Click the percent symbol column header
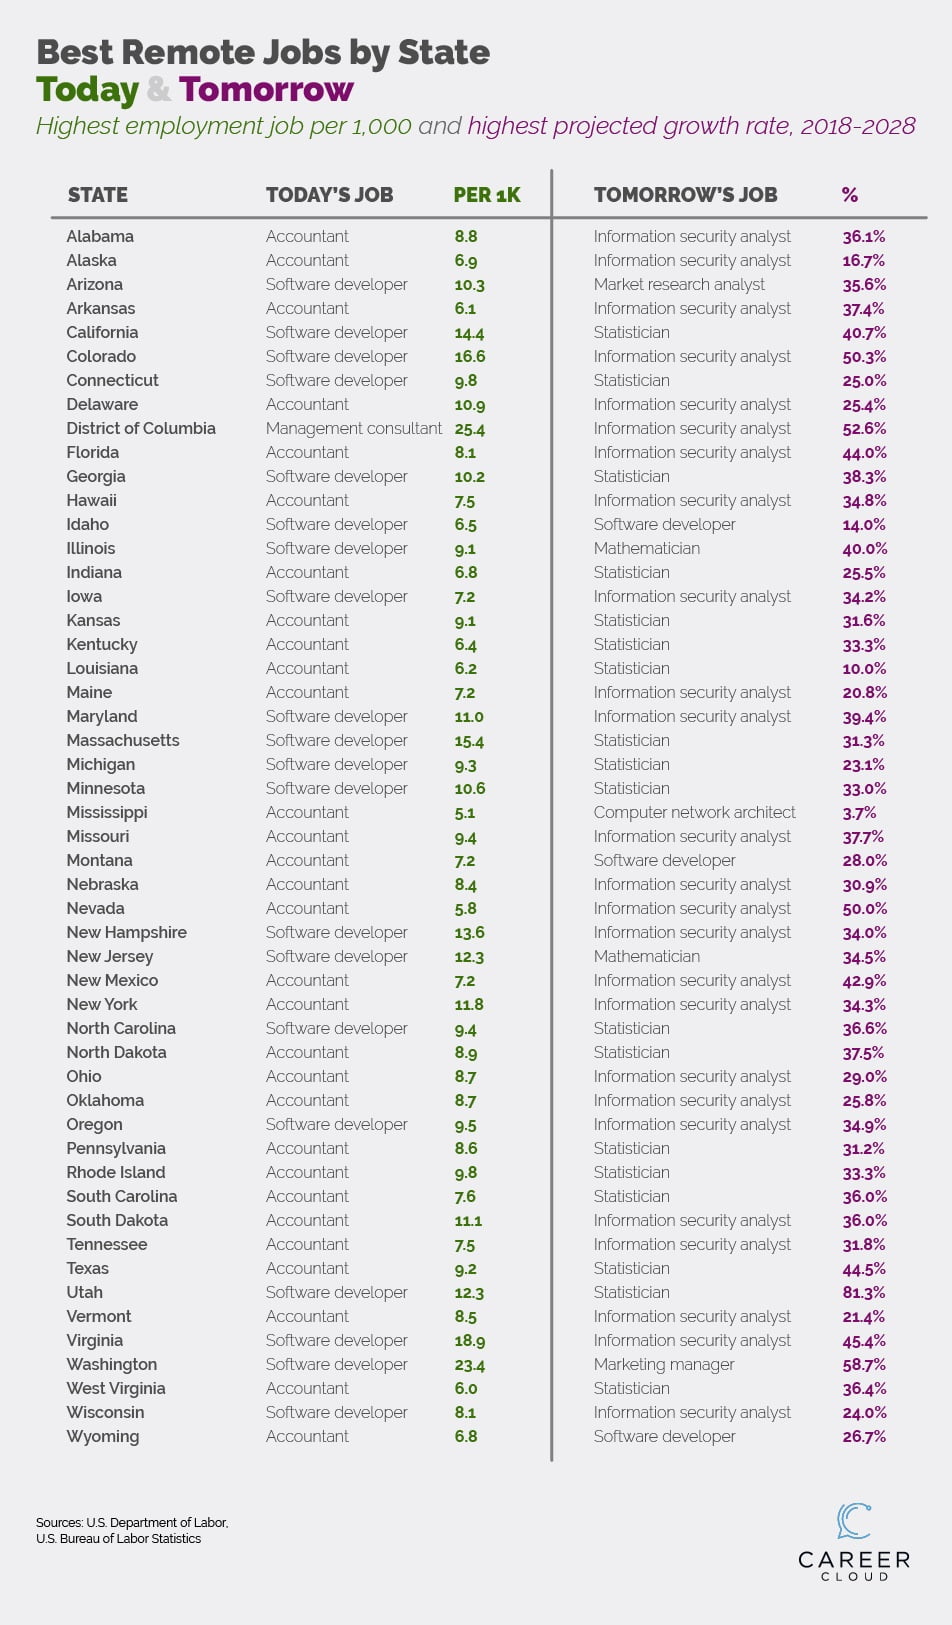This screenshot has height=1625, width=952. (850, 195)
